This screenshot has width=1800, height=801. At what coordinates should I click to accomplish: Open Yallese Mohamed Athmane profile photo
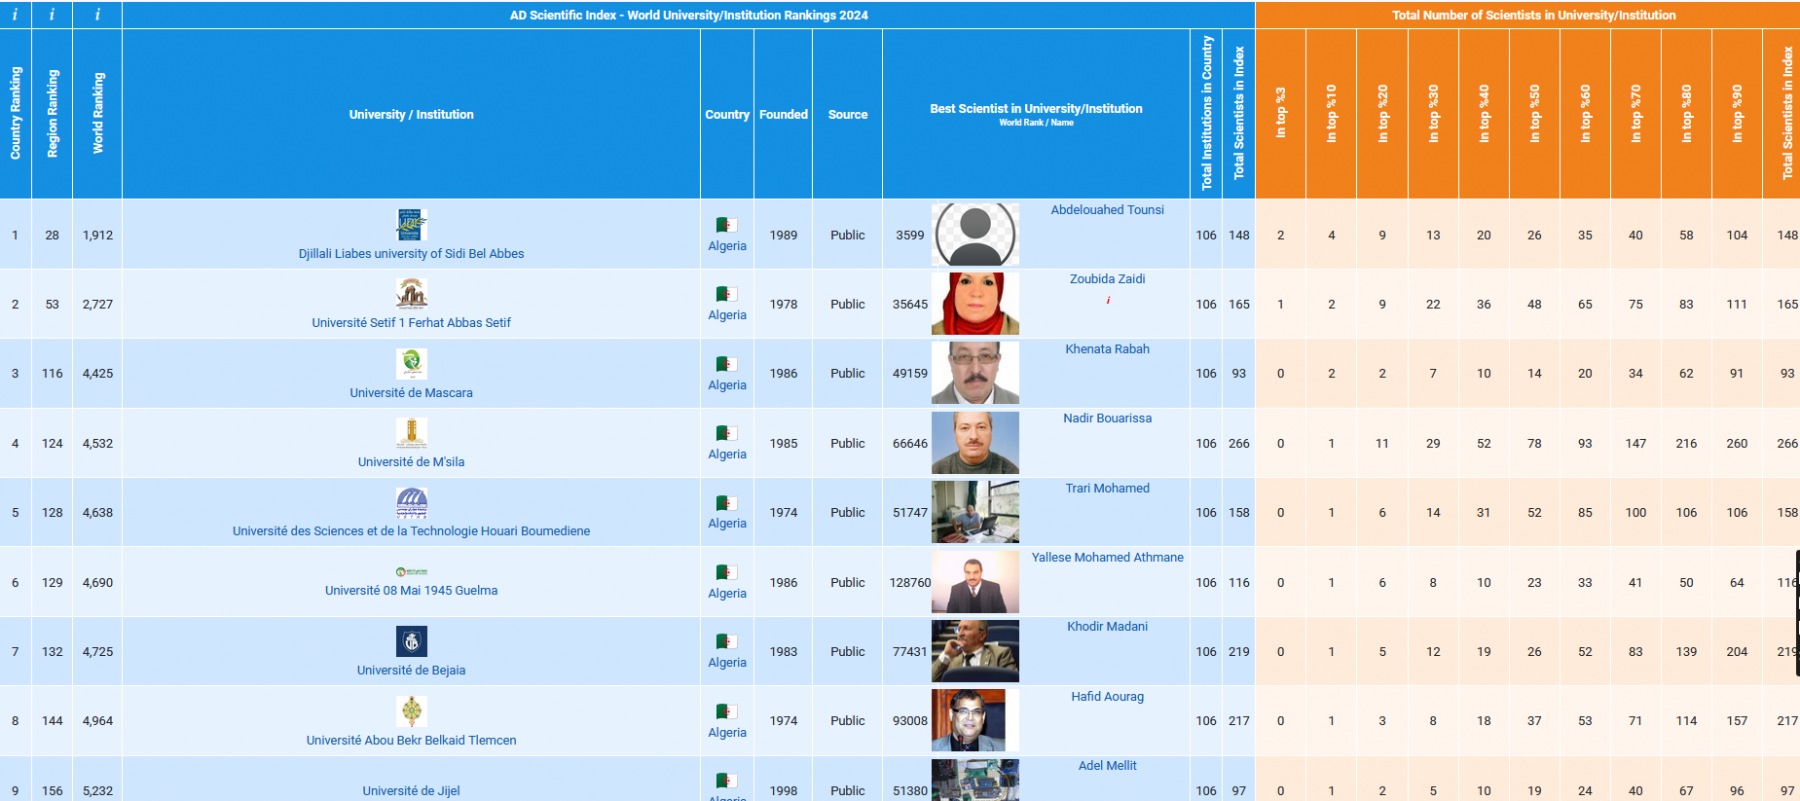tap(975, 582)
